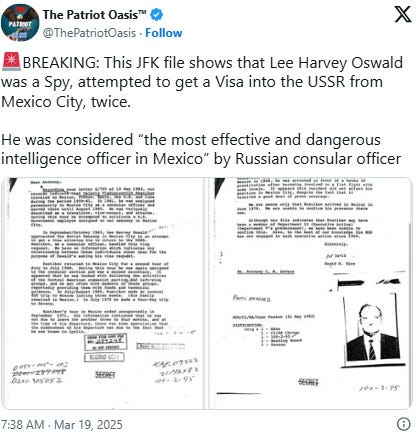This screenshot has height=433, width=416.
Task: Click the blue verified checkmark badge
Action: [x=157, y=15]
